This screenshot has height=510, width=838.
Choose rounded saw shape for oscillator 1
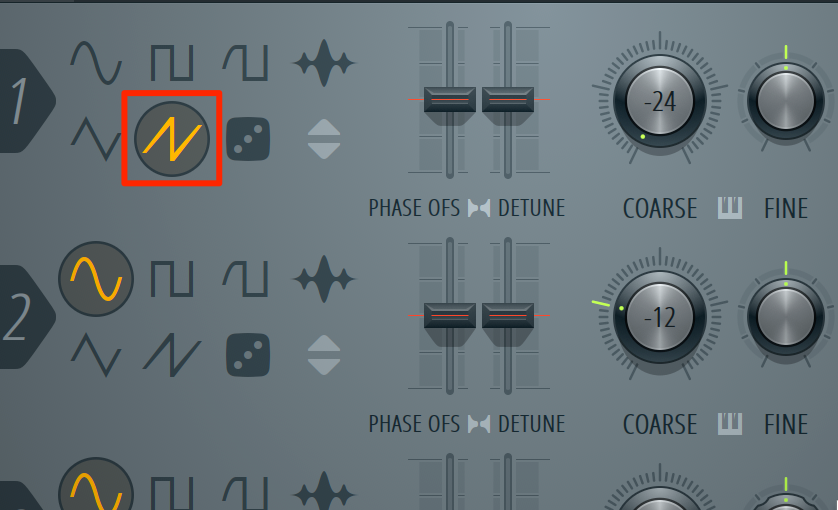click(x=245, y=63)
